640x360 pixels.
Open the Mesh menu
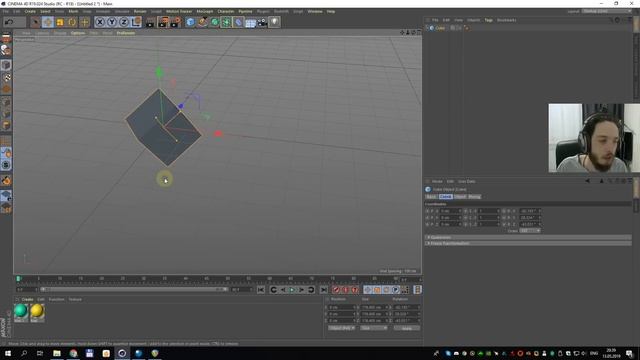coord(73,11)
